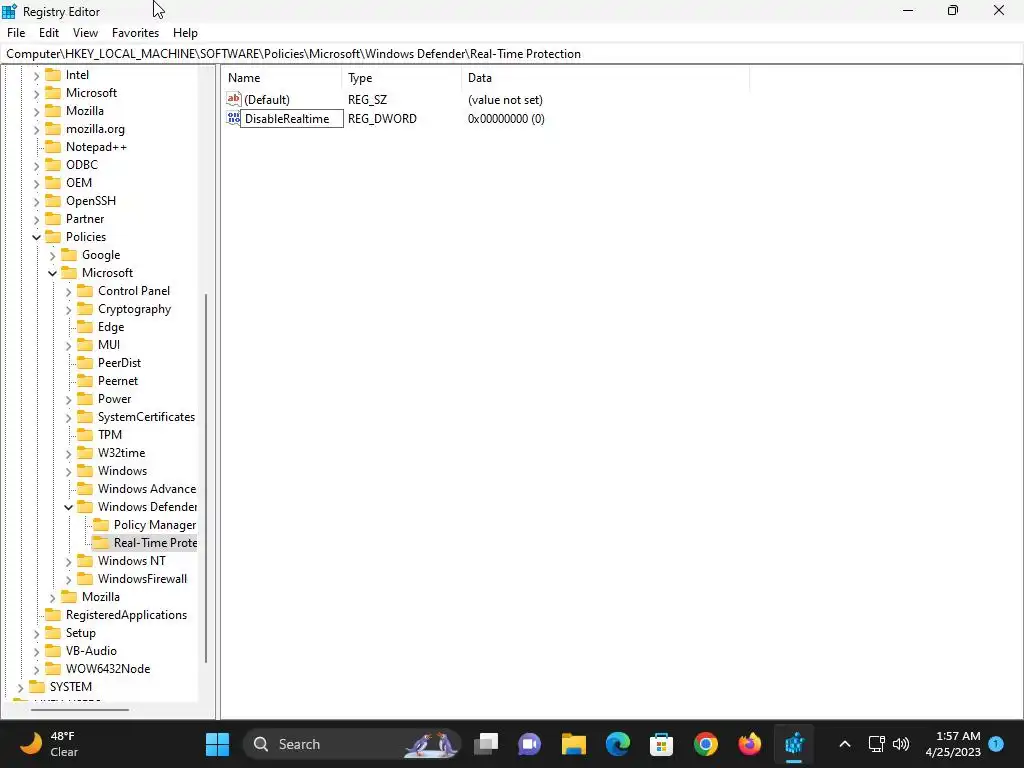Screen dimensions: 1024x768
Task: Select the Edge folder icon
Action: (85, 327)
